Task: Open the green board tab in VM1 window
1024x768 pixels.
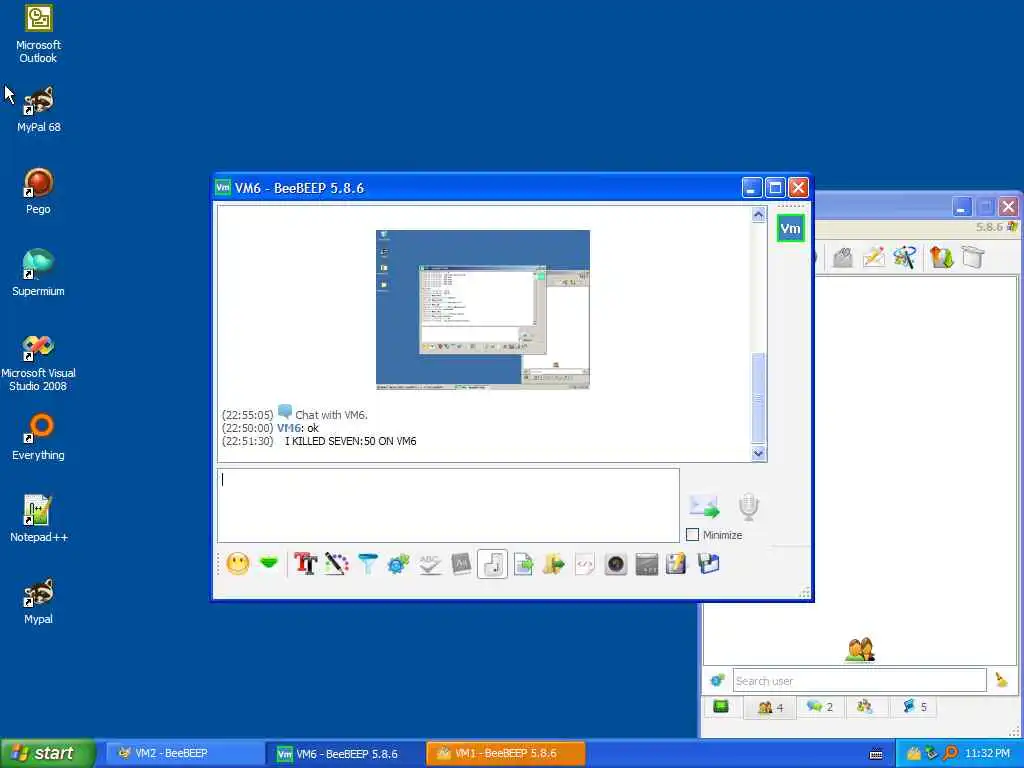Action: coord(721,706)
